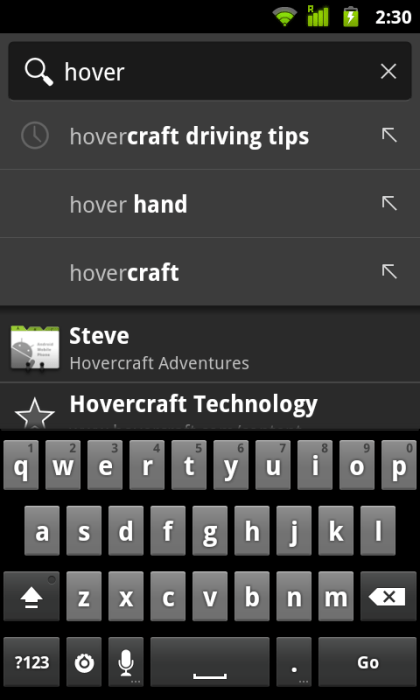Focus the search input field
This screenshot has height=700, width=420.
tap(210, 71)
